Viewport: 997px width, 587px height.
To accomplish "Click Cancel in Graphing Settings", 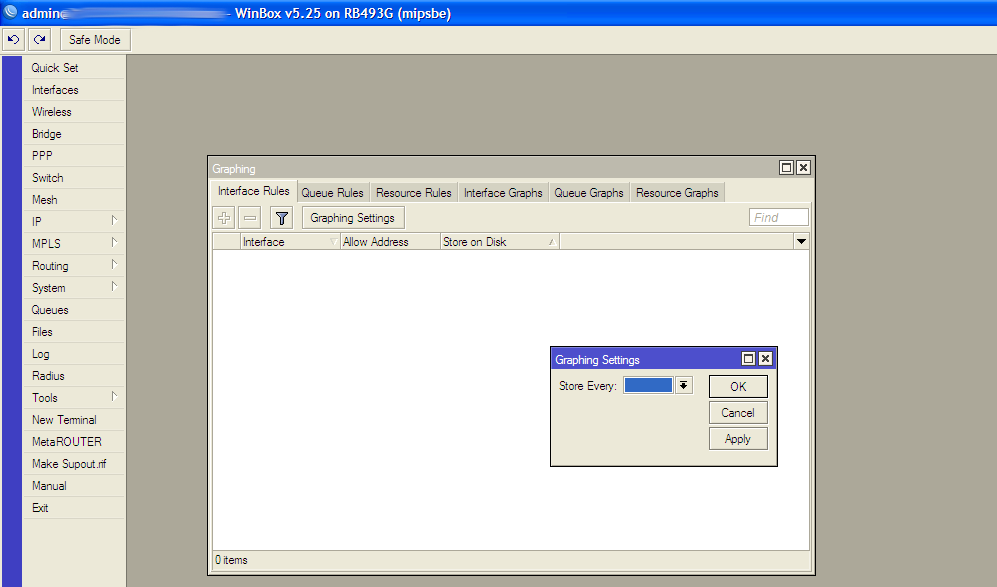I will [738, 413].
